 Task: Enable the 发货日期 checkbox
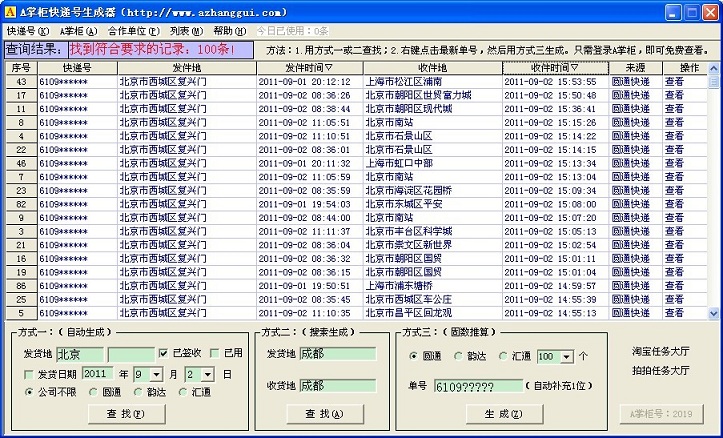pos(29,374)
